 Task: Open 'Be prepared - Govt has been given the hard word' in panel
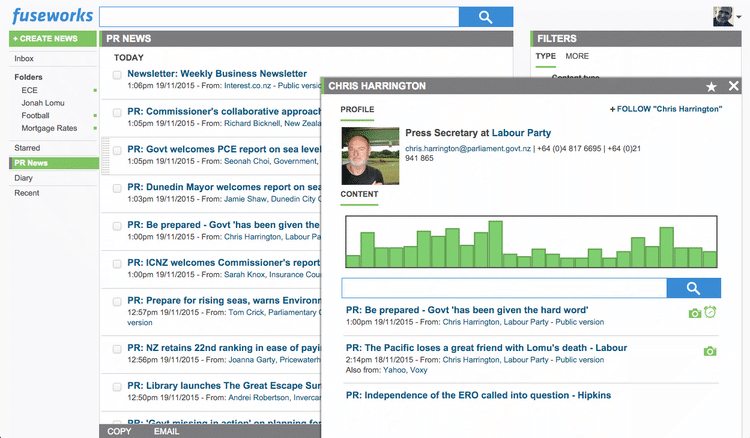[467, 310]
